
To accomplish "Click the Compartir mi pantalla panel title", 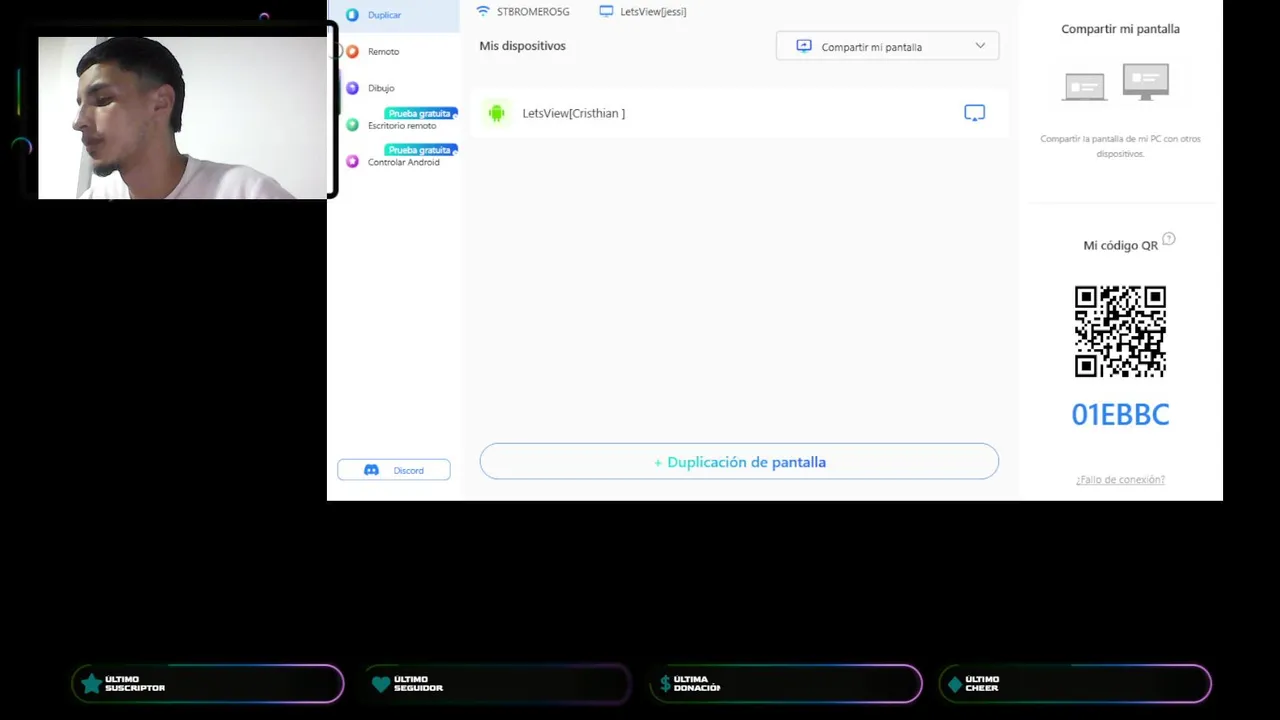I will 1120,29.
